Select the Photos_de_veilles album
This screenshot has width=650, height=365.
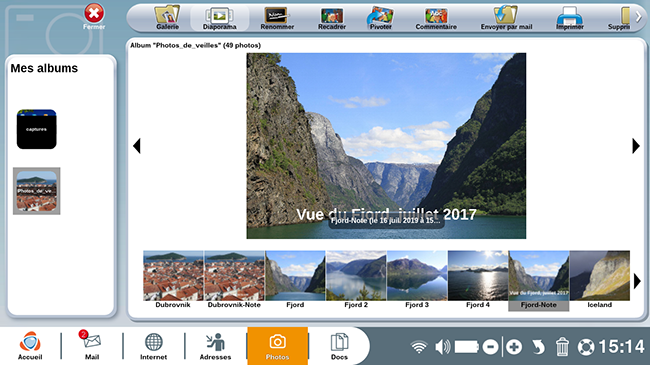[36, 191]
